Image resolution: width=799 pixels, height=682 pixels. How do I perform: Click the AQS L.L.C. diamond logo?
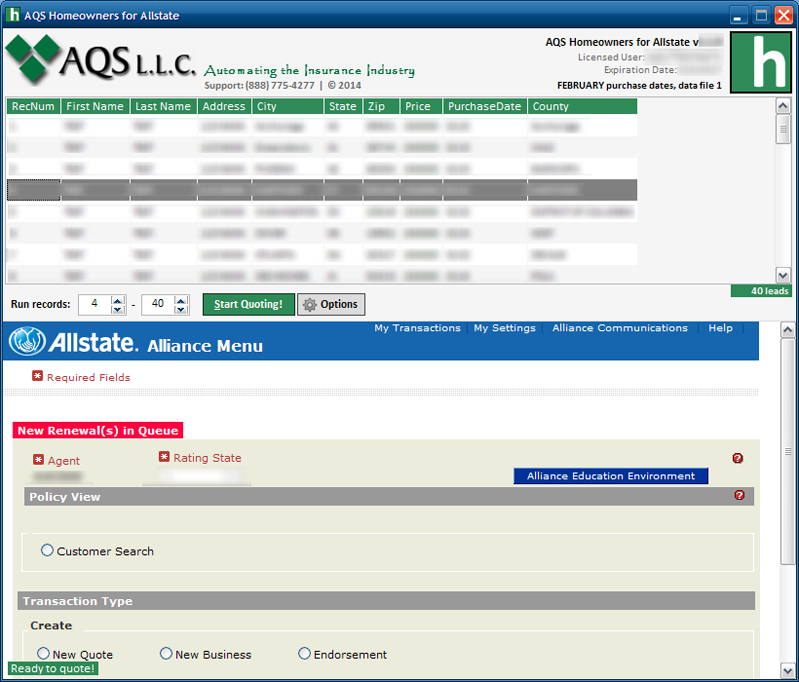[x=33, y=59]
